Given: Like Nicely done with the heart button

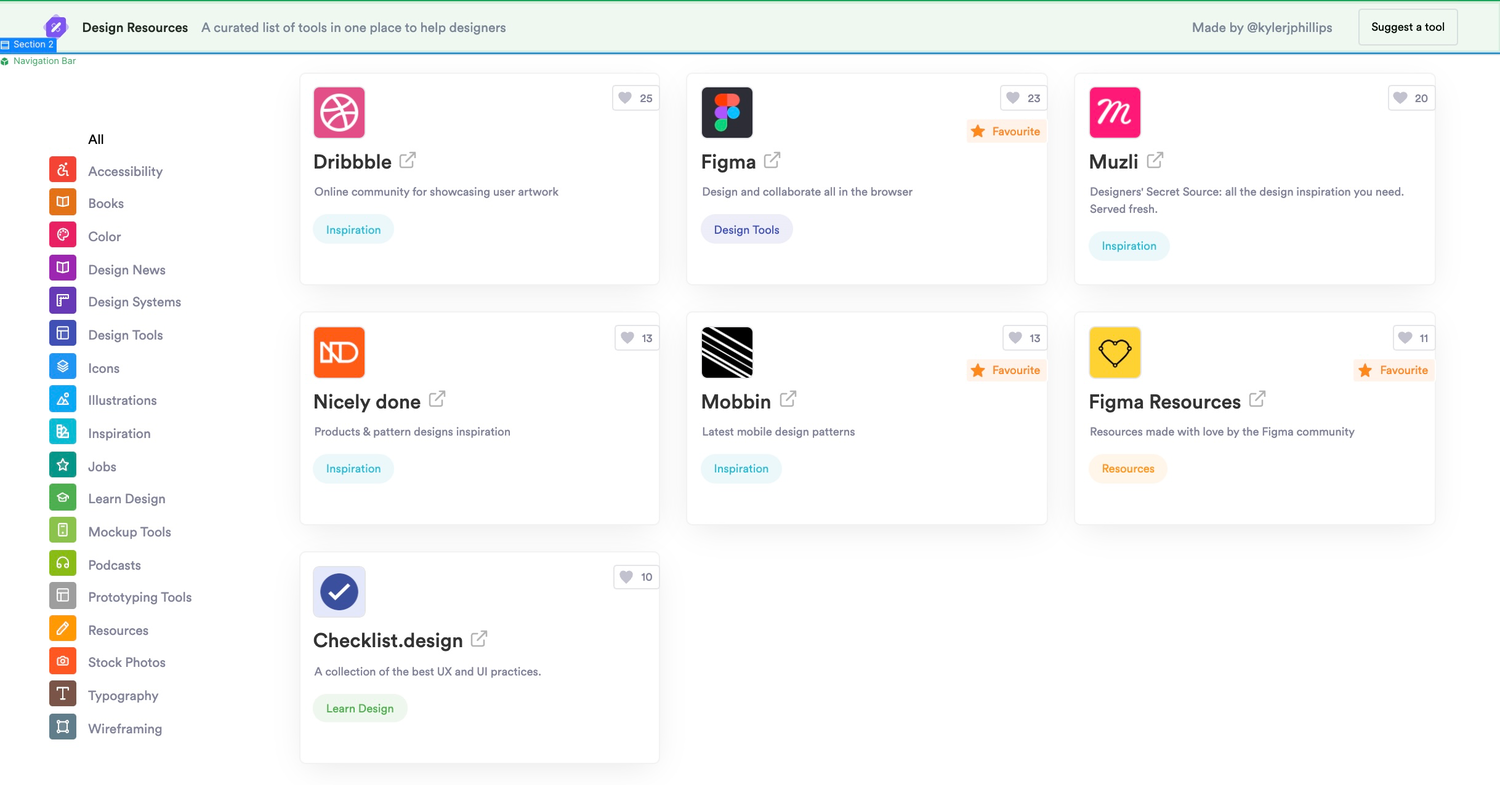Looking at the screenshot, I should pos(637,338).
